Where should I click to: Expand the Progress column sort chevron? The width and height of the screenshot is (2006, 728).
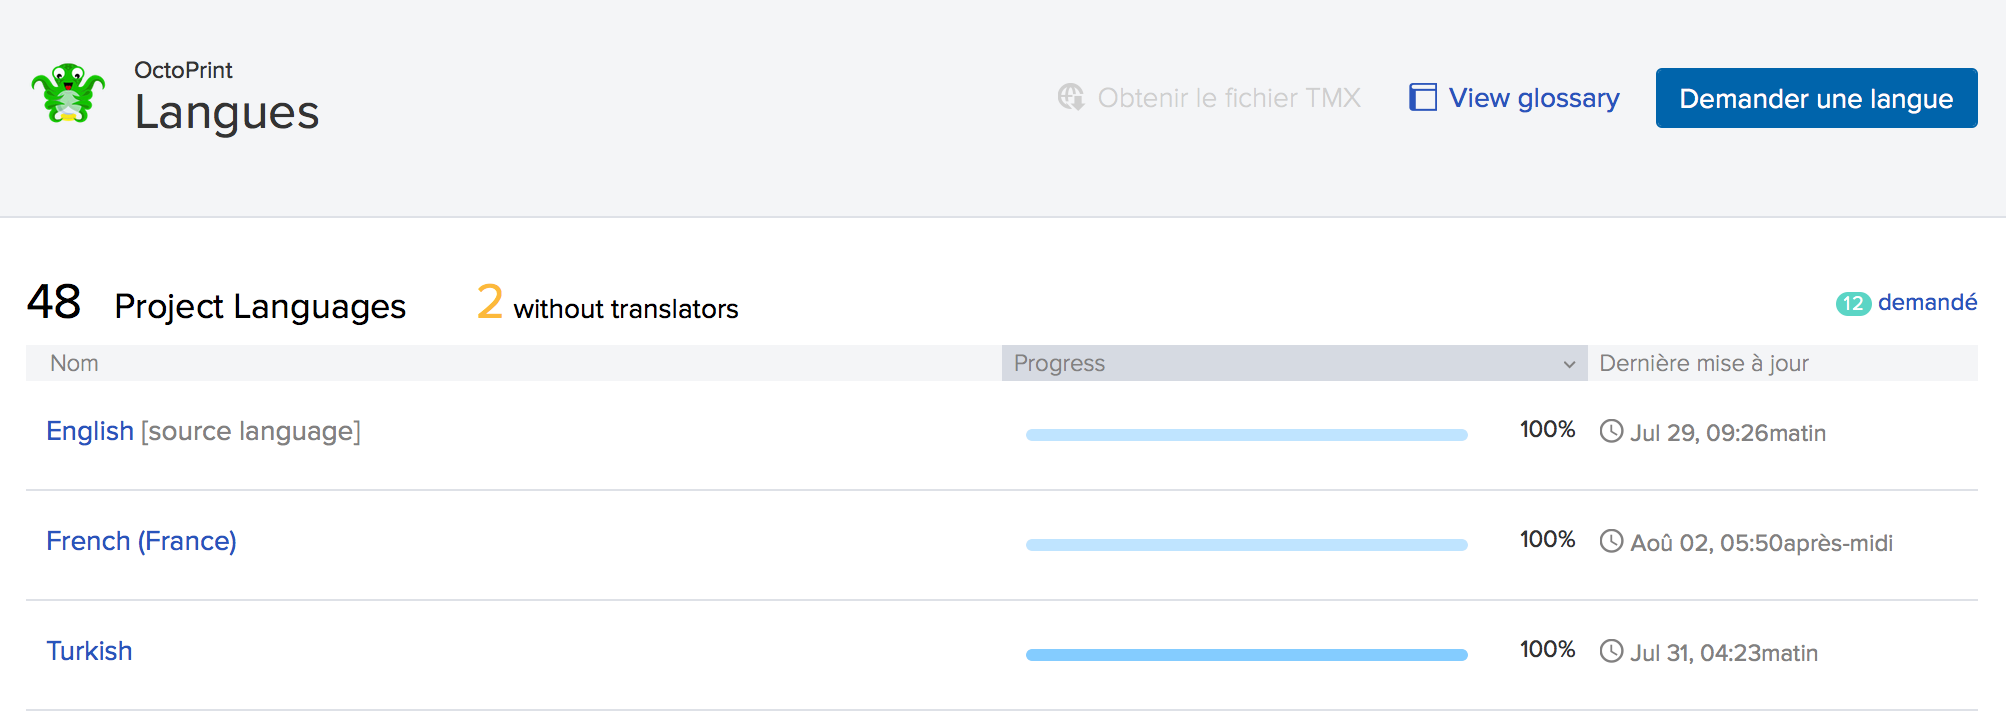pyautogui.click(x=1569, y=364)
